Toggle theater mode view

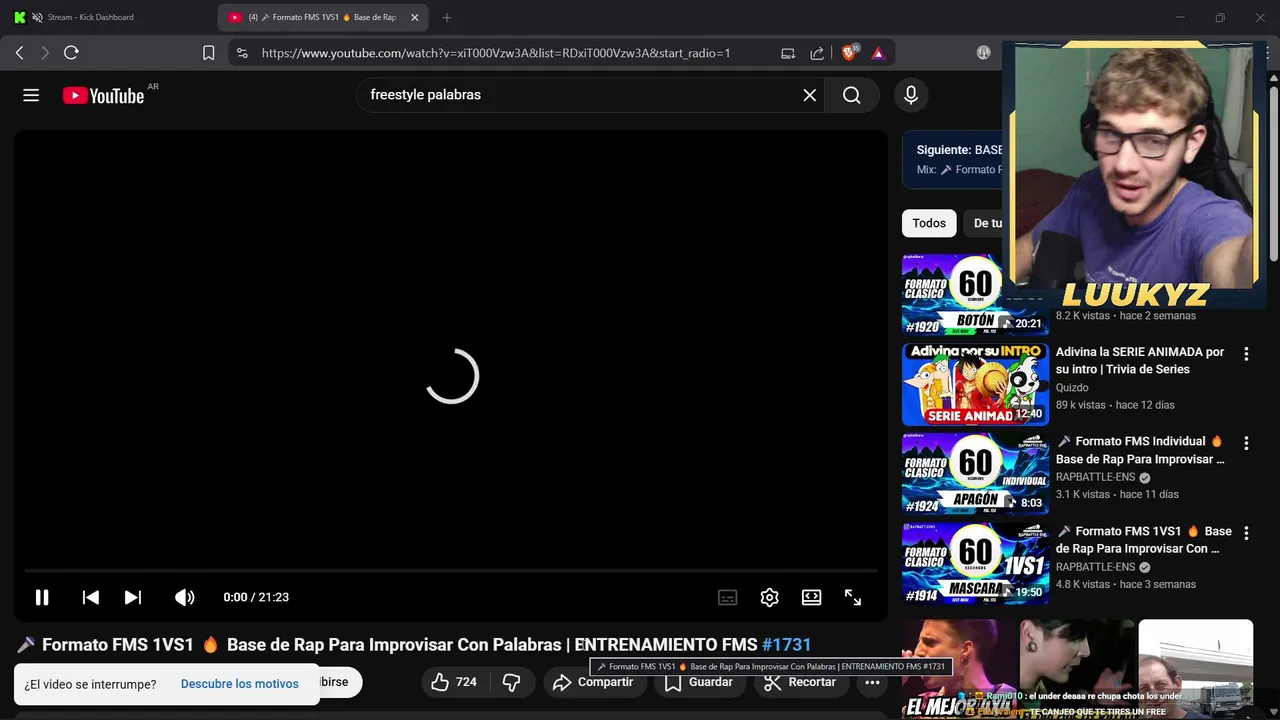tap(811, 597)
